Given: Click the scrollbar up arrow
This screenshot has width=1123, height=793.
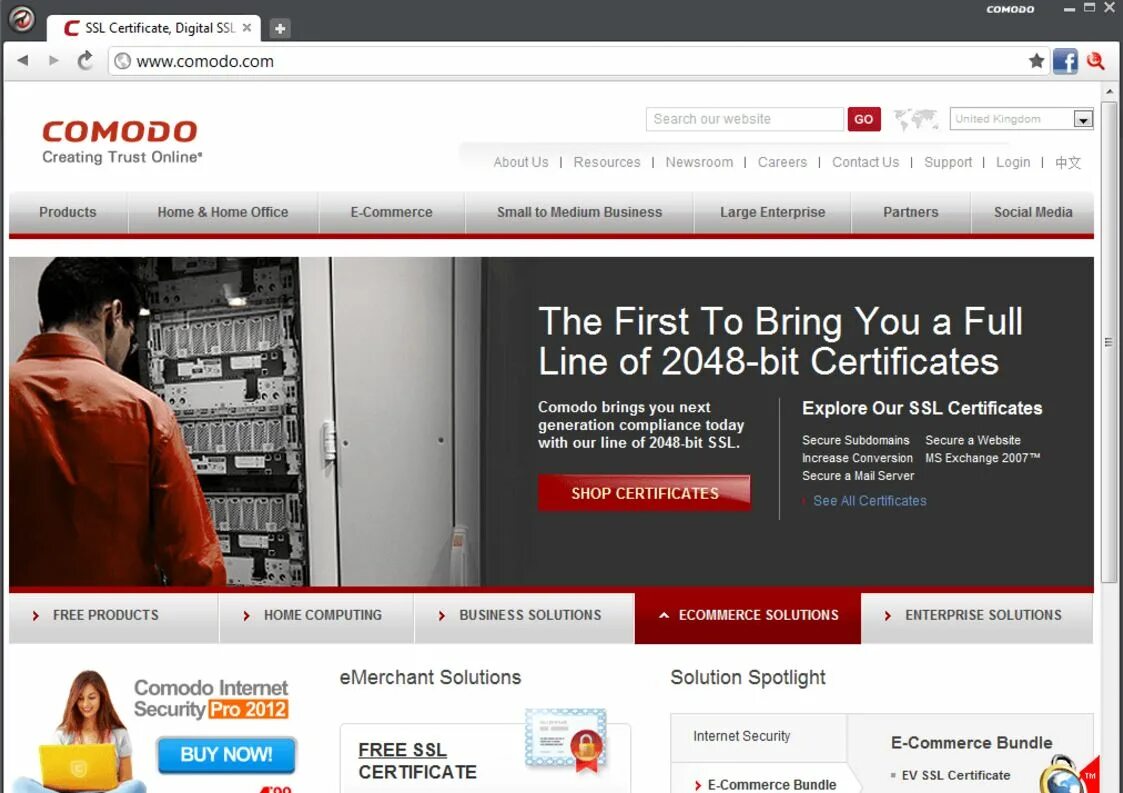Looking at the screenshot, I should coord(1109,92).
